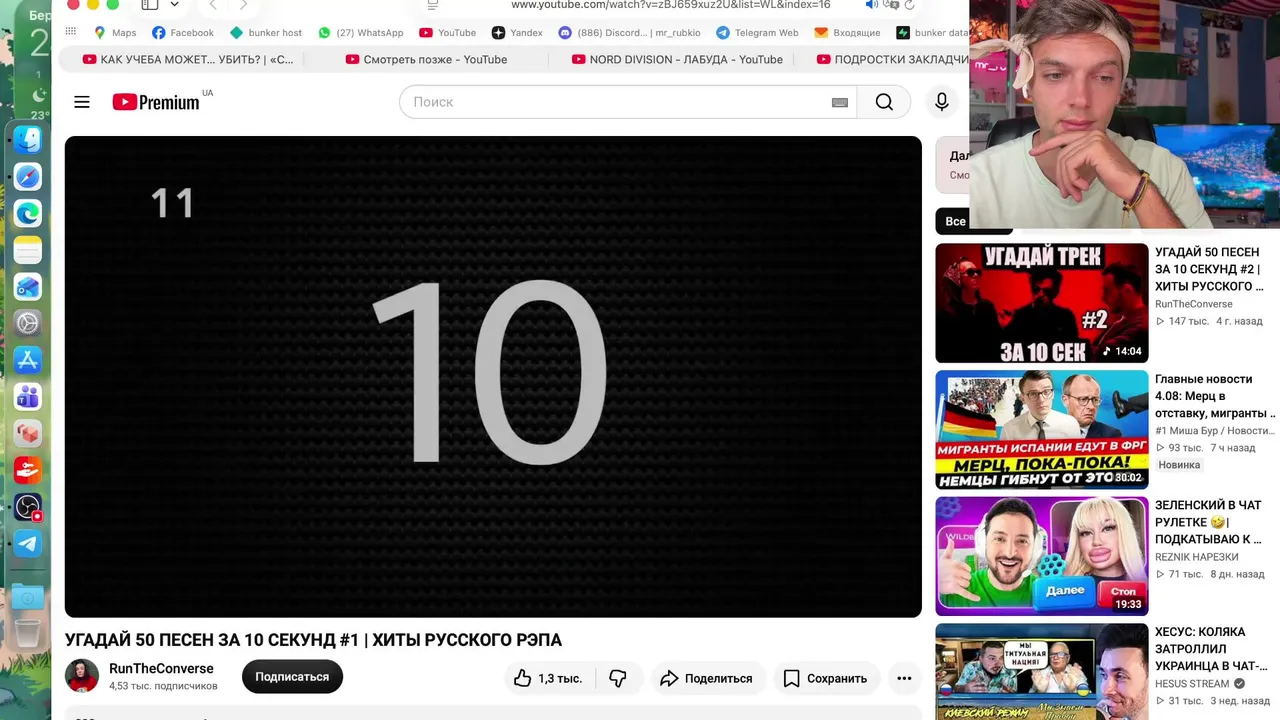Open the Зеленский в чат рулетке thumbnail
This screenshot has height=720, width=1280.
click(1041, 556)
